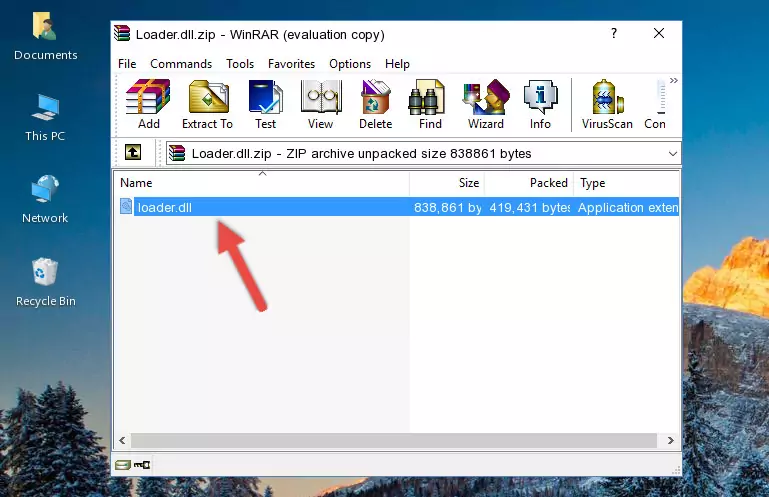Click the partially visible Con toolbar icon
This screenshot has width=769, height=497.
tap(655, 104)
